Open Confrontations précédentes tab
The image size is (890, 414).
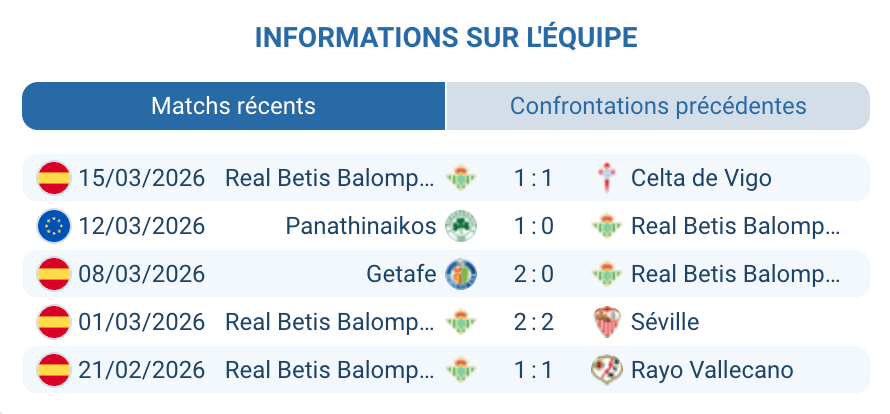click(x=658, y=106)
